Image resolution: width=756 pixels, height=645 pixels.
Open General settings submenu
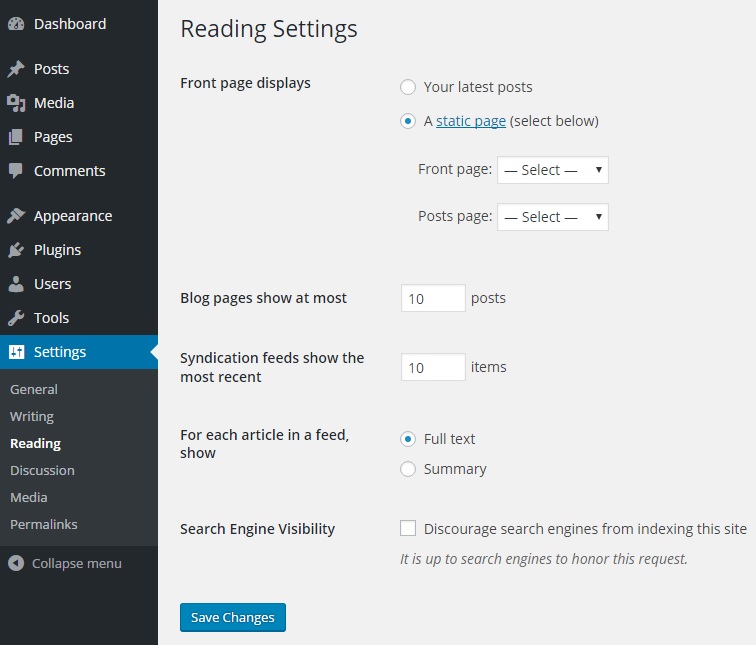click(x=34, y=390)
